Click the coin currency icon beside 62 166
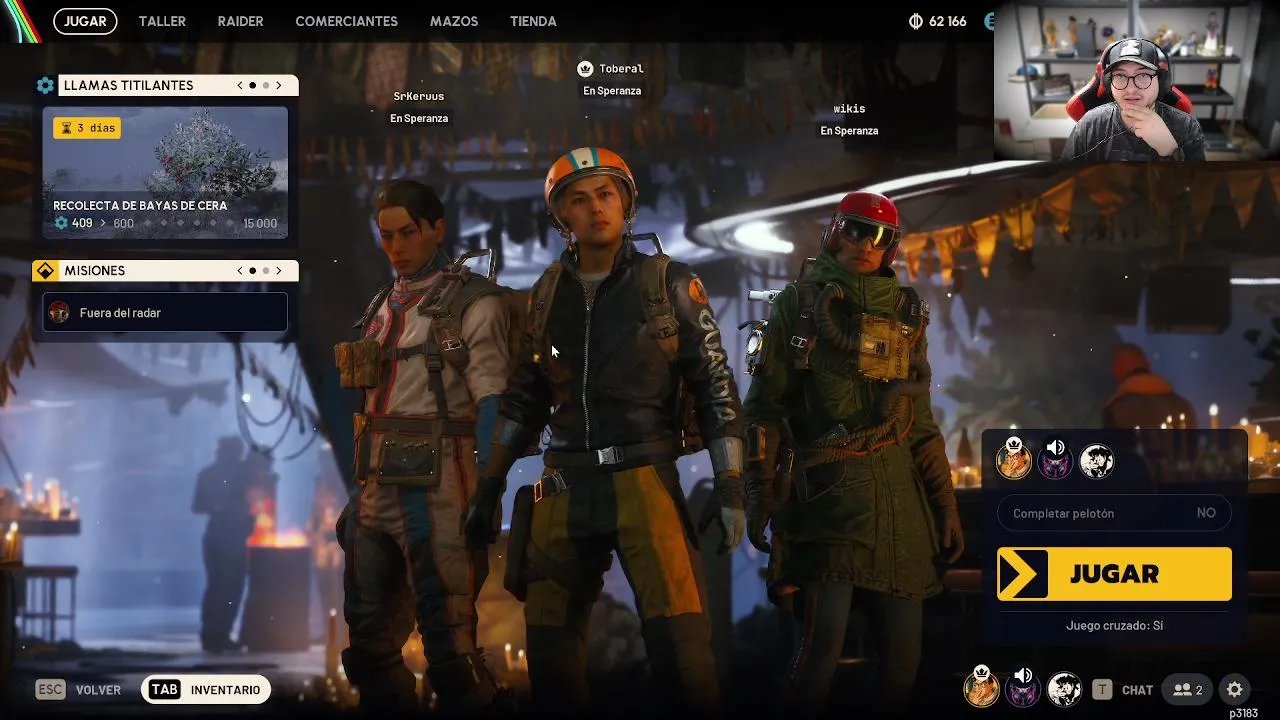 [915, 21]
